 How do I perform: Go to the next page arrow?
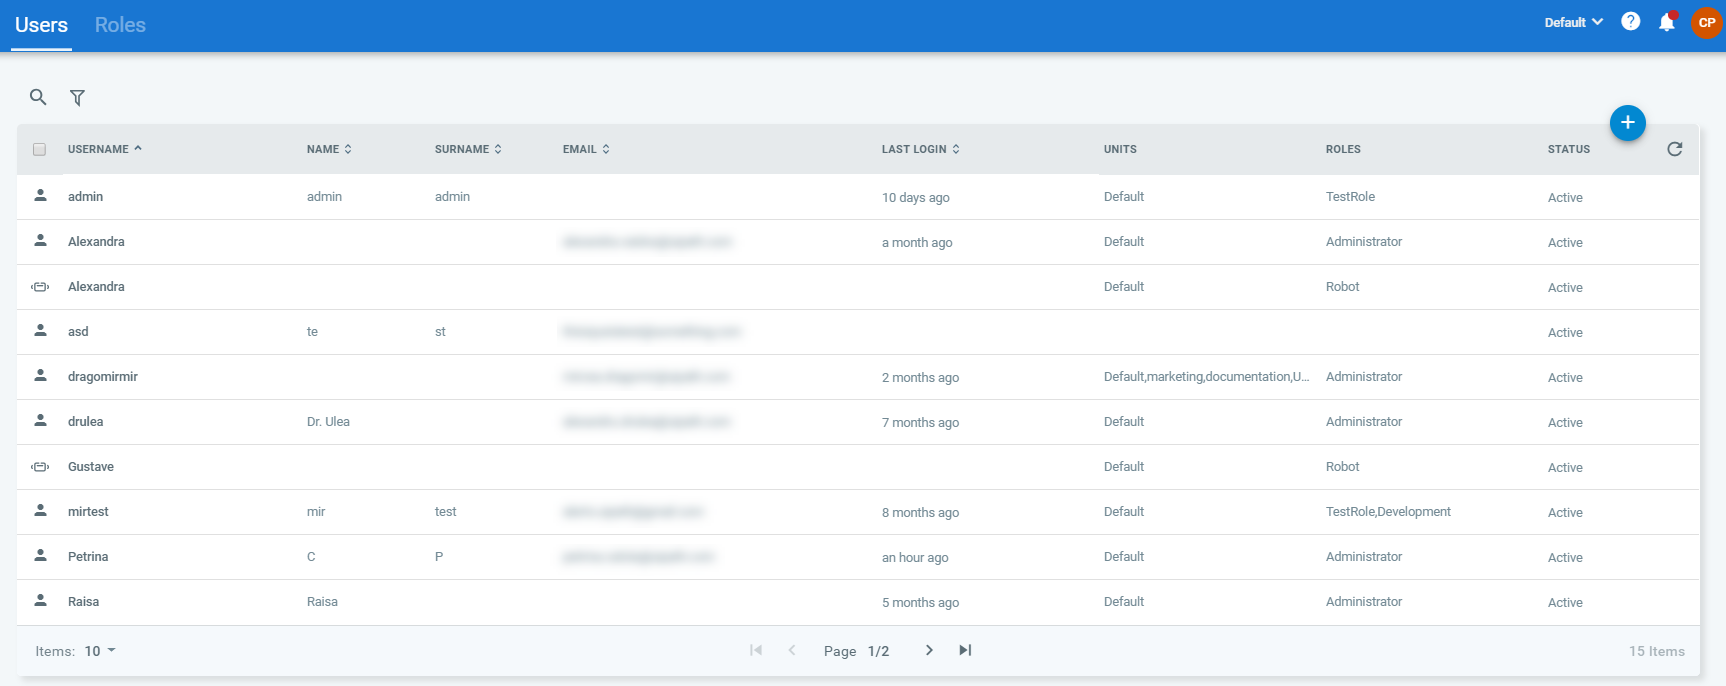pos(929,650)
